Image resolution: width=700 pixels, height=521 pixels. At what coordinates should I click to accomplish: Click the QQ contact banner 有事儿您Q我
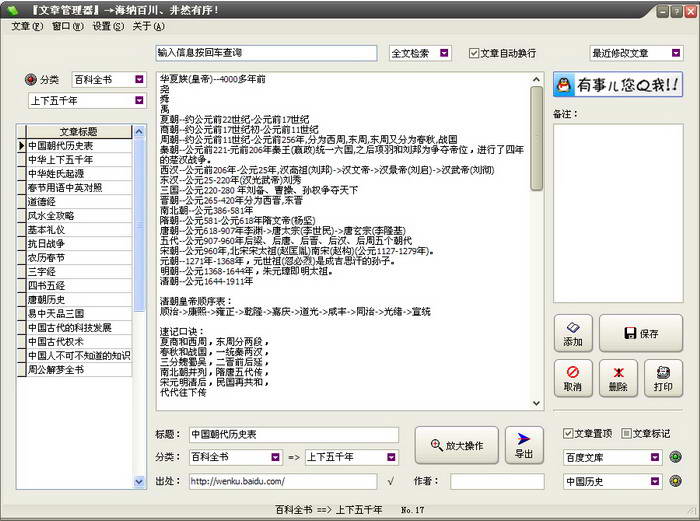(x=618, y=86)
